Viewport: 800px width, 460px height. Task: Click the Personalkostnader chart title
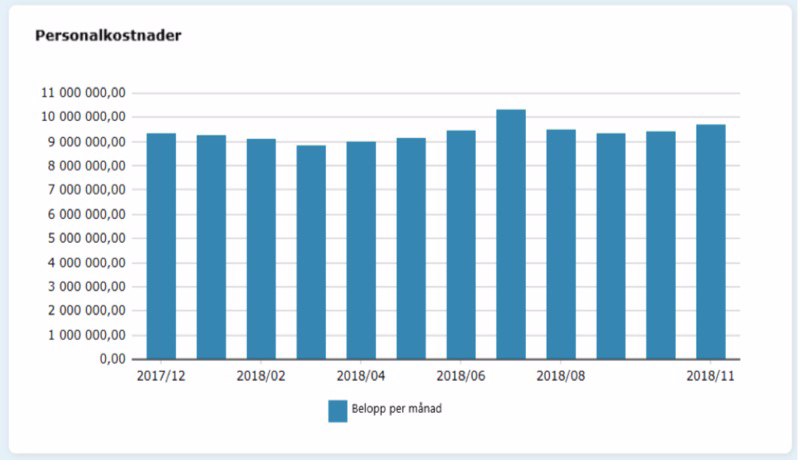tap(108, 36)
